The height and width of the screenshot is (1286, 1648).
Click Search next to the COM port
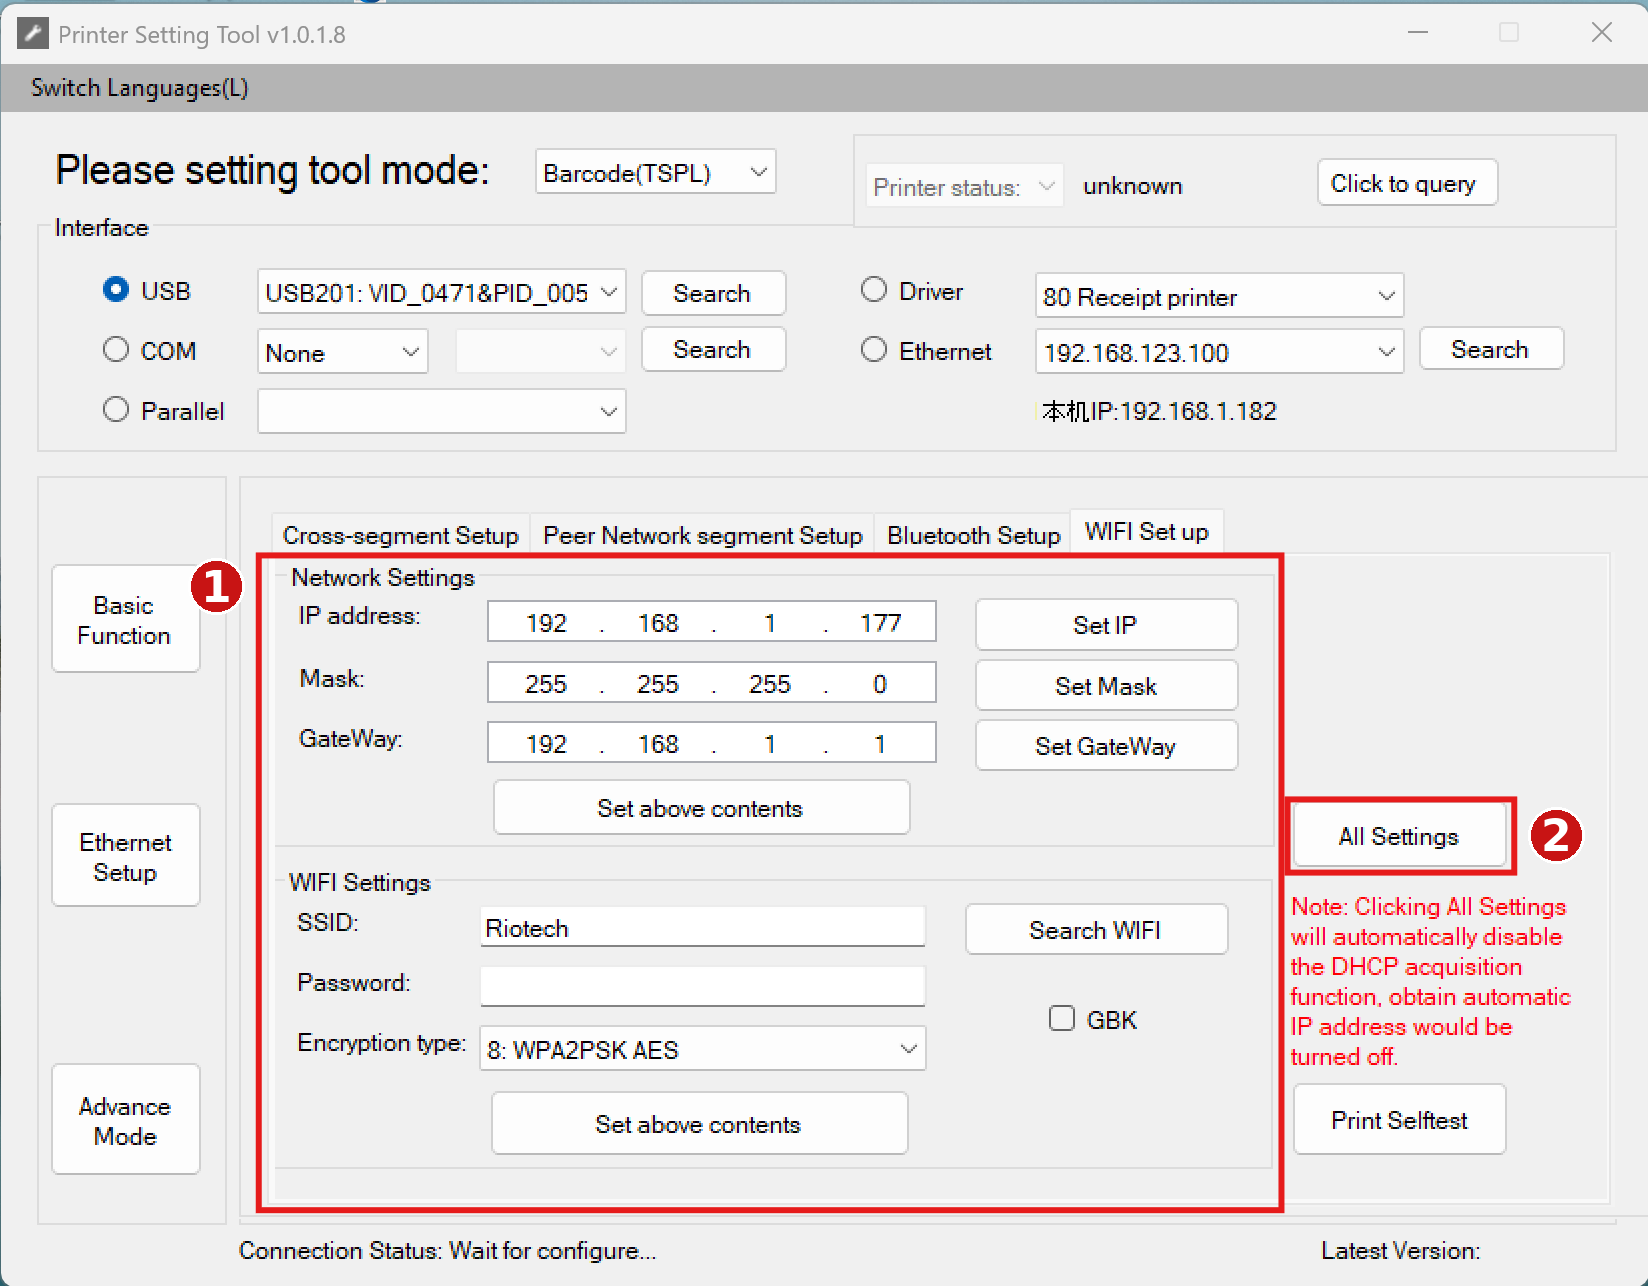(x=713, y=349)
